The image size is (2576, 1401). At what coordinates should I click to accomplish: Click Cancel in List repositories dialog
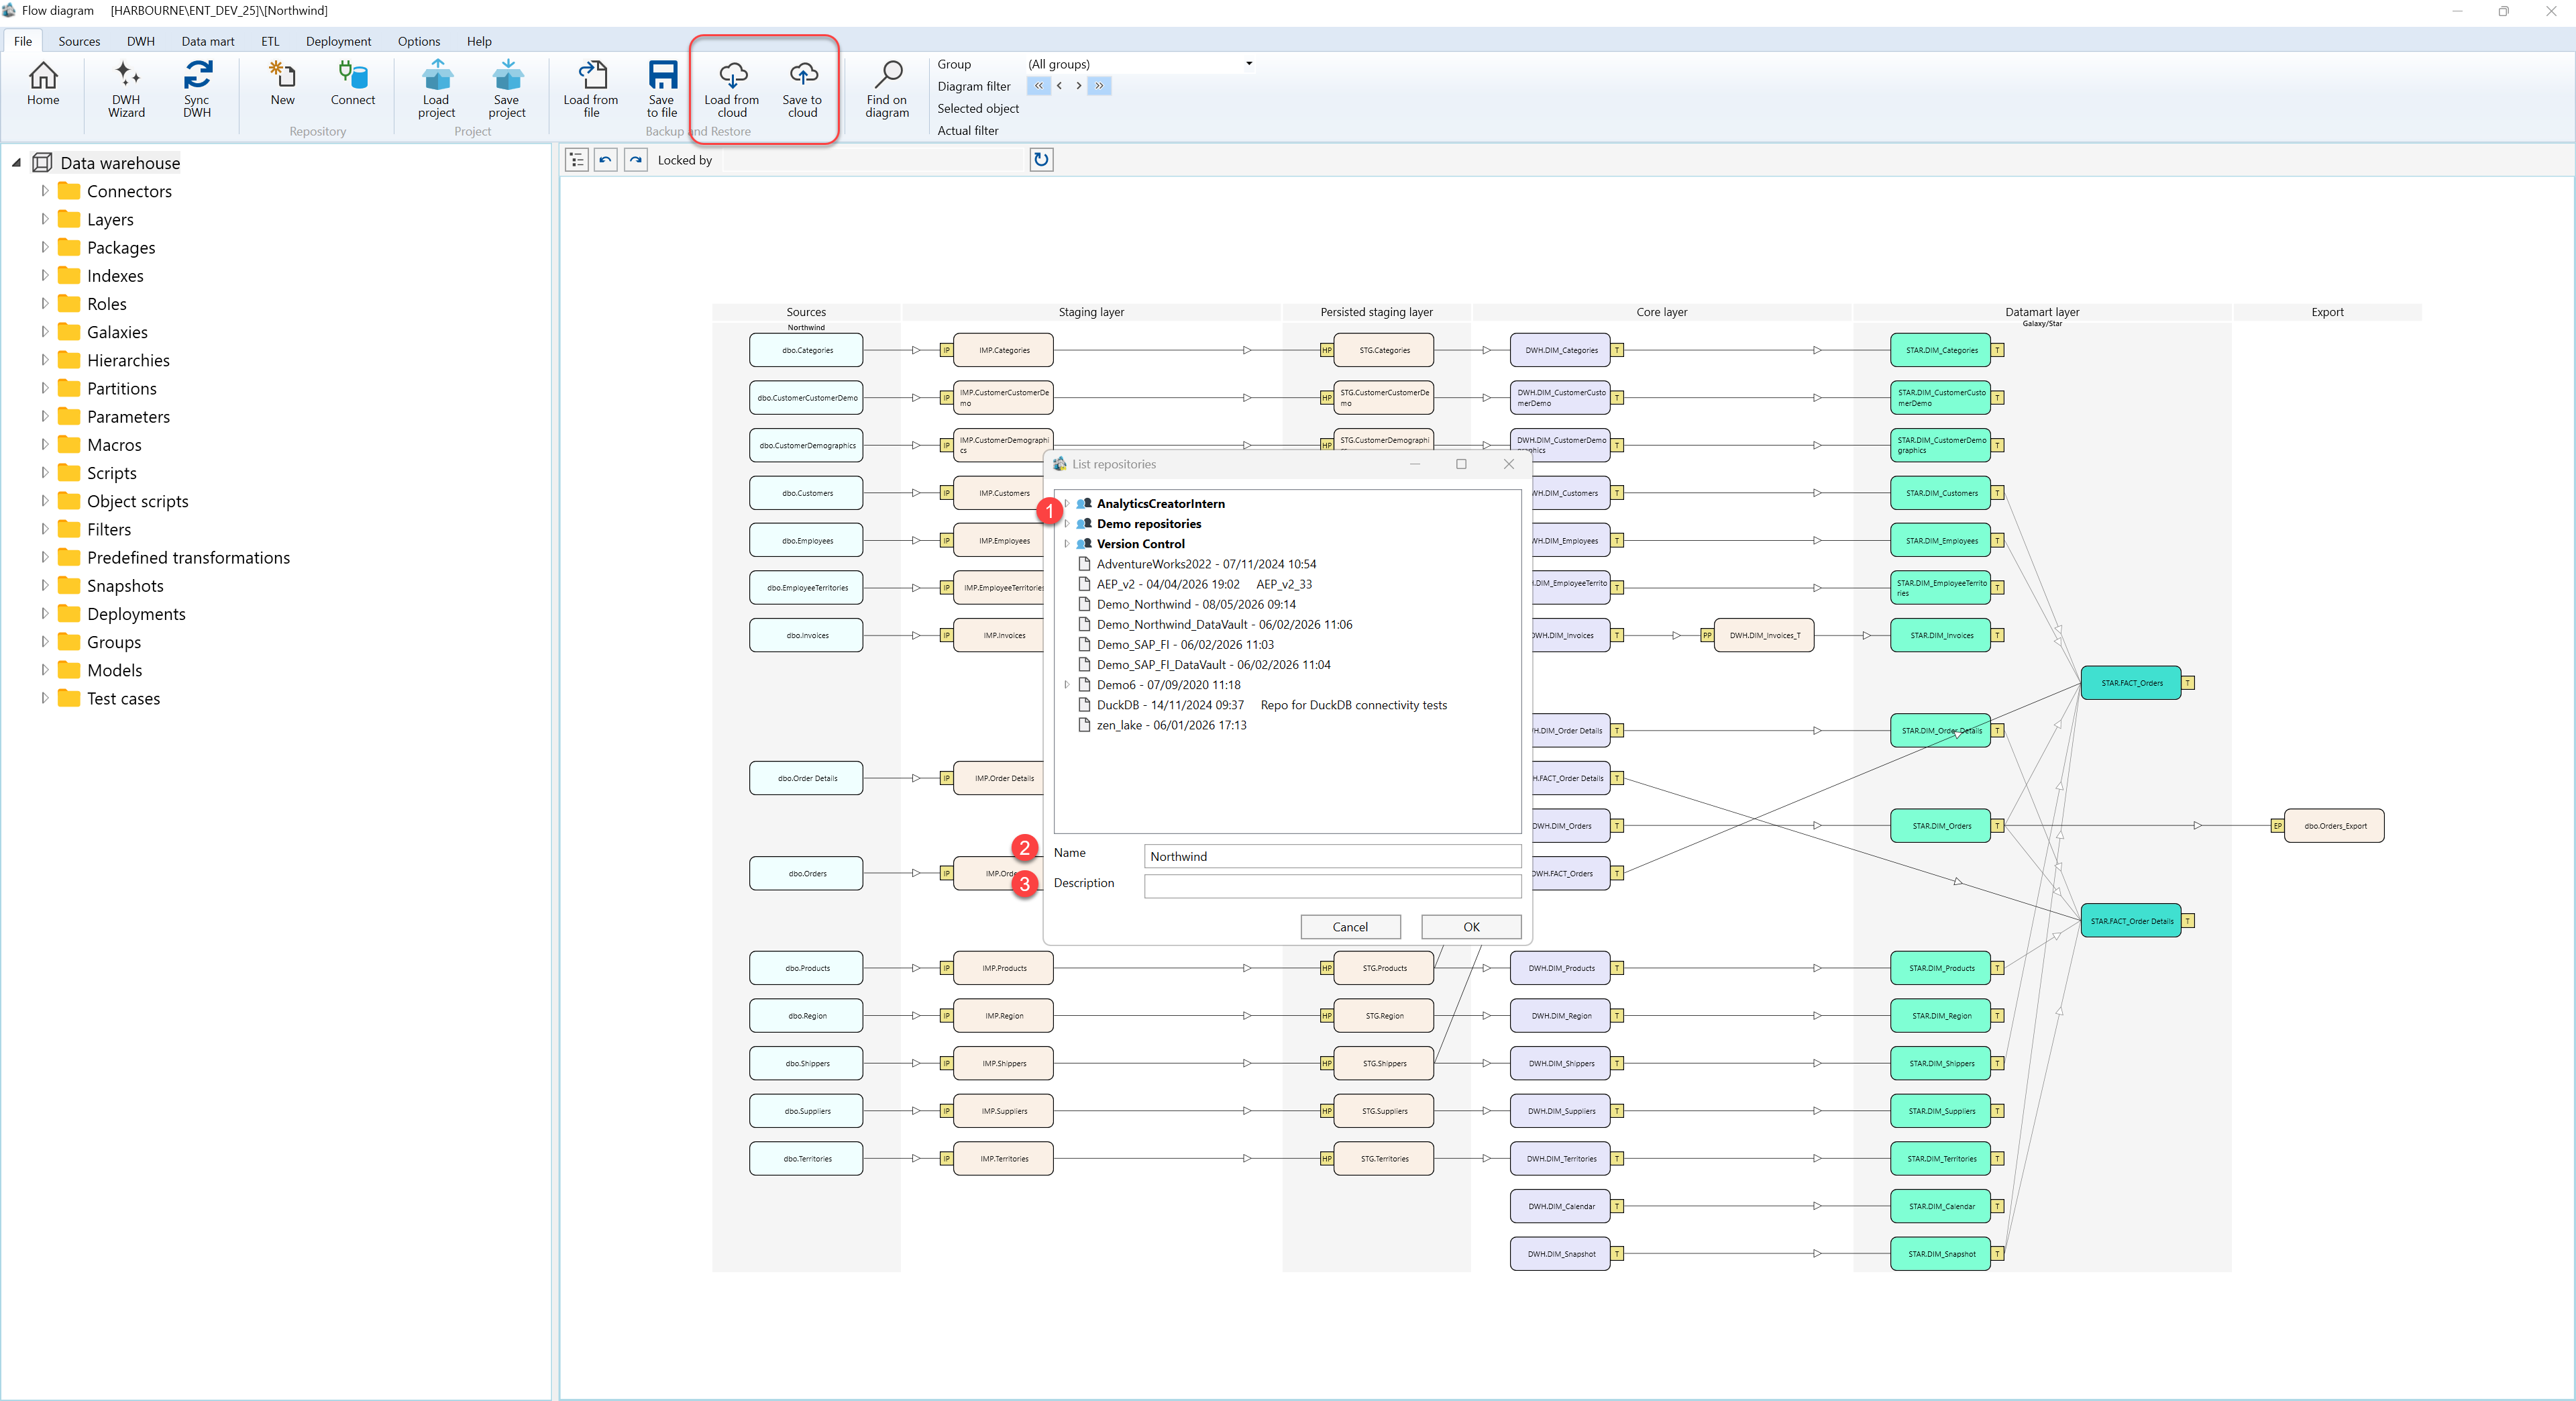coord(1350,927)
